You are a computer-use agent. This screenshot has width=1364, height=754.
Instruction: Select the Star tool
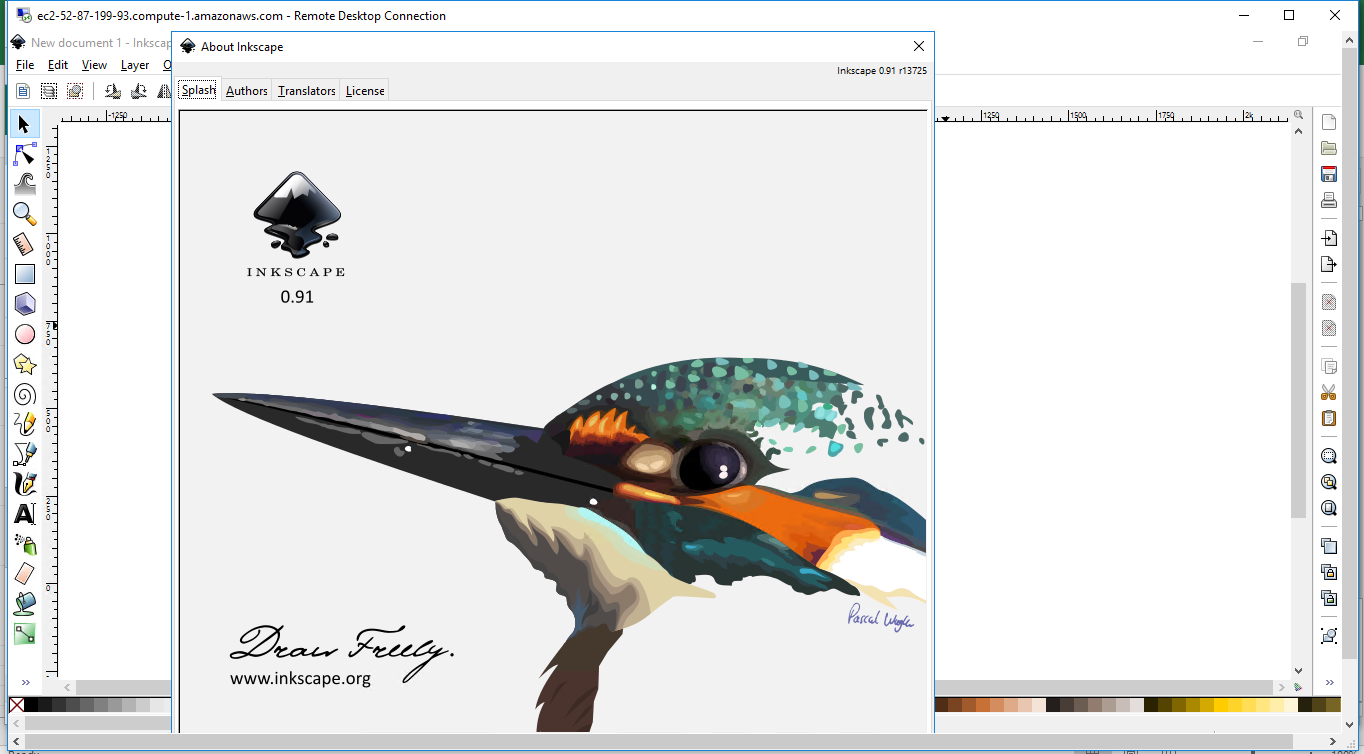point(25,364)
